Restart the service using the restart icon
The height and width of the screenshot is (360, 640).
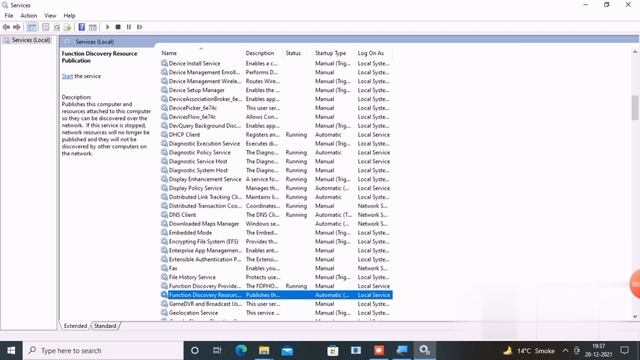(x=140, y=27)
